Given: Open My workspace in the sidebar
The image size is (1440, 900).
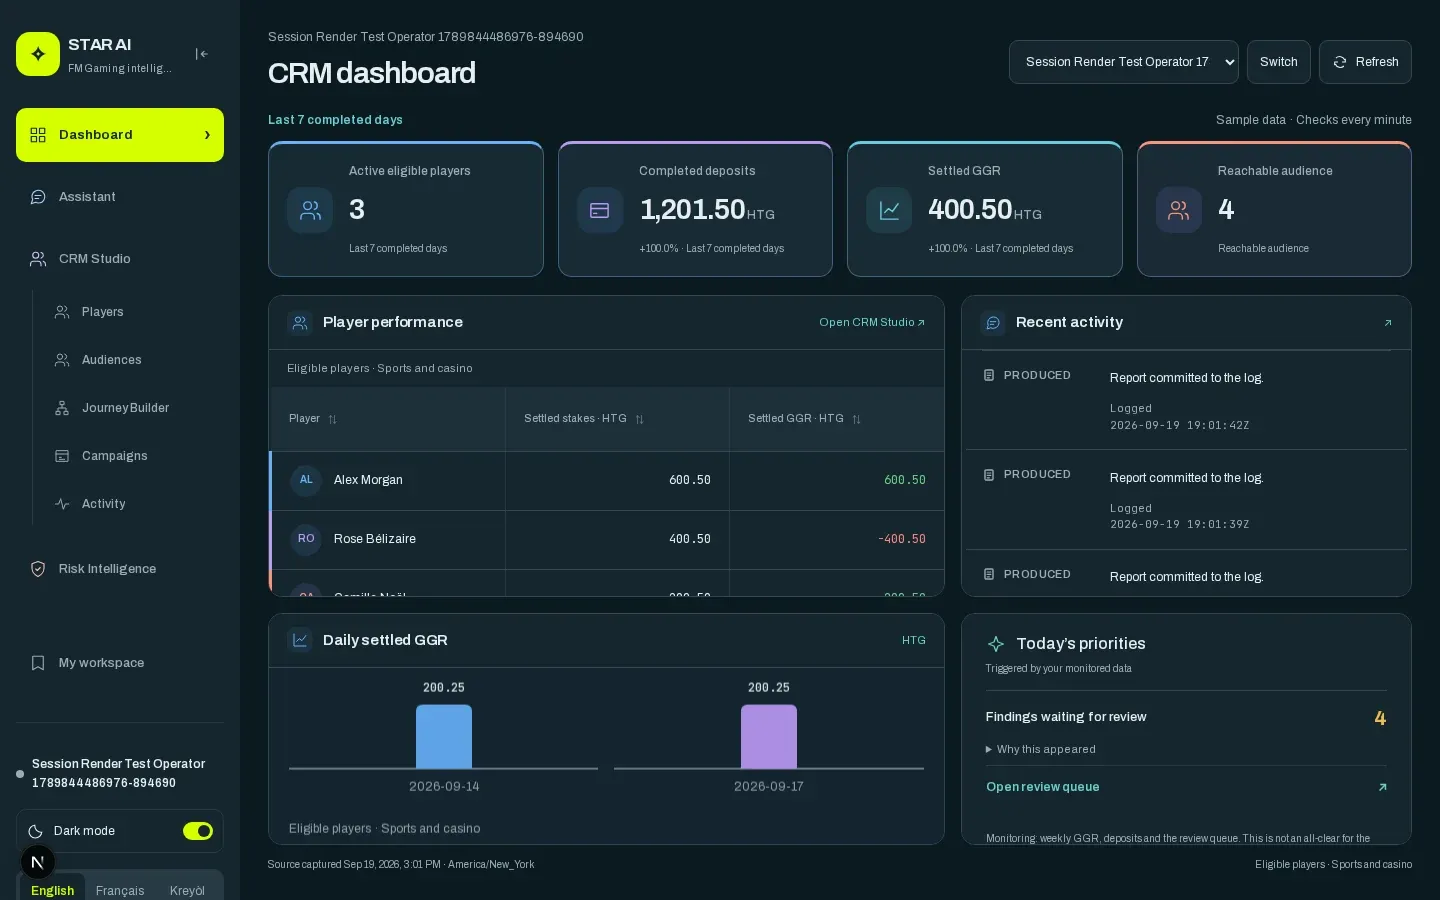Looking at the screenshot, I should coord(120,663).
